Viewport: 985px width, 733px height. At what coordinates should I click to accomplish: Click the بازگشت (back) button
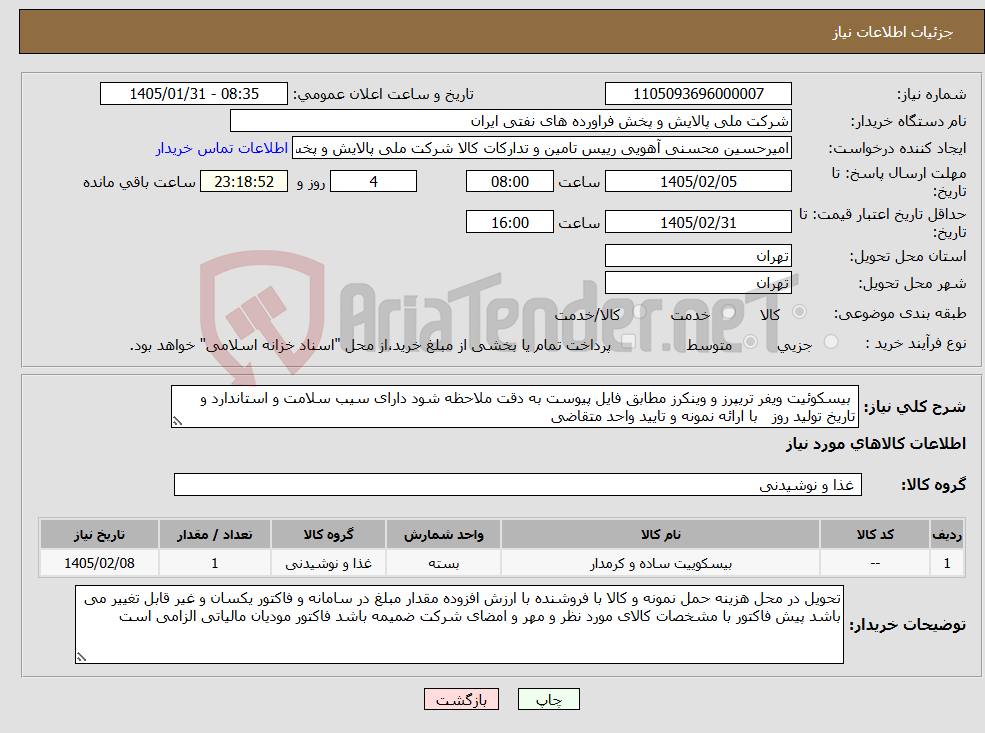(461, 699)
